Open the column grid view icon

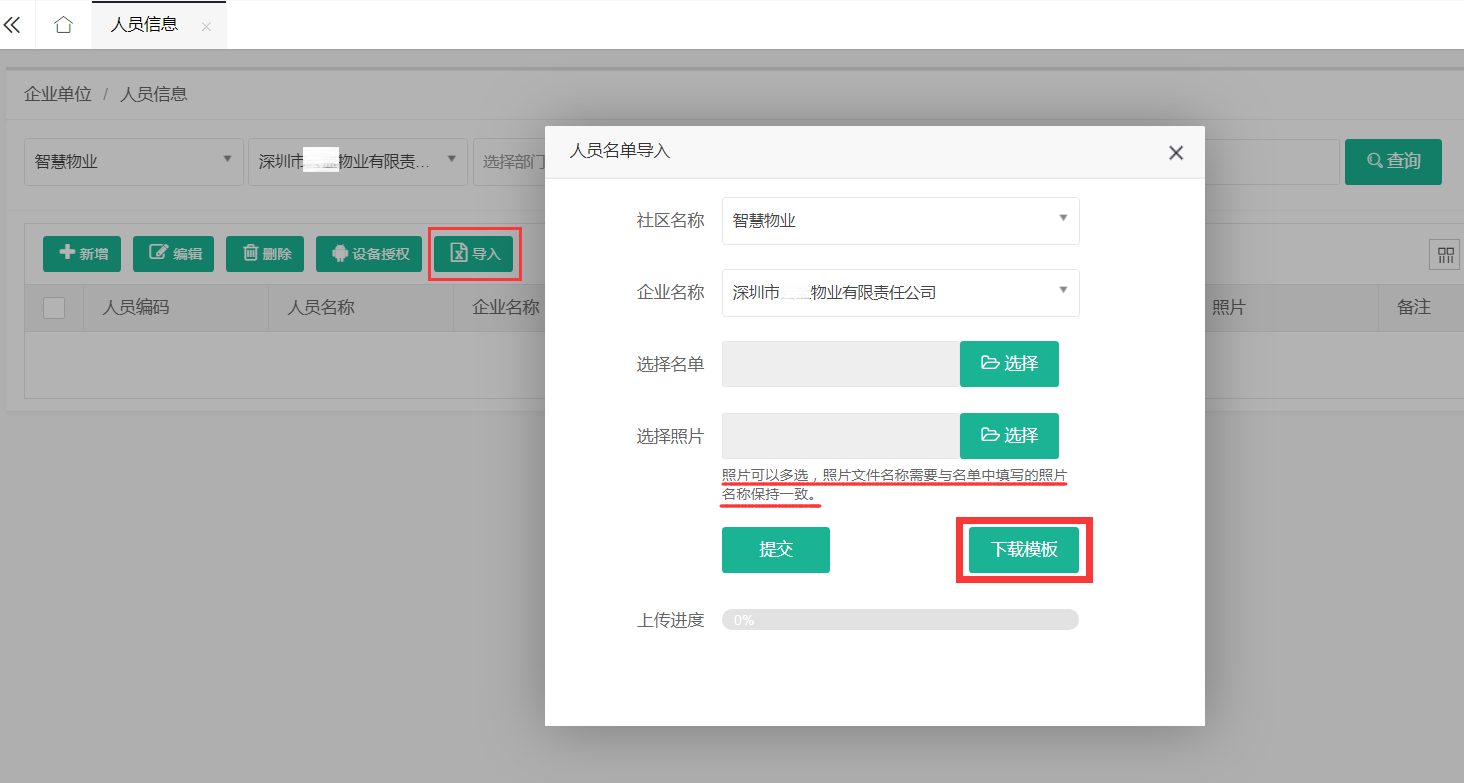pos(1445,255)
